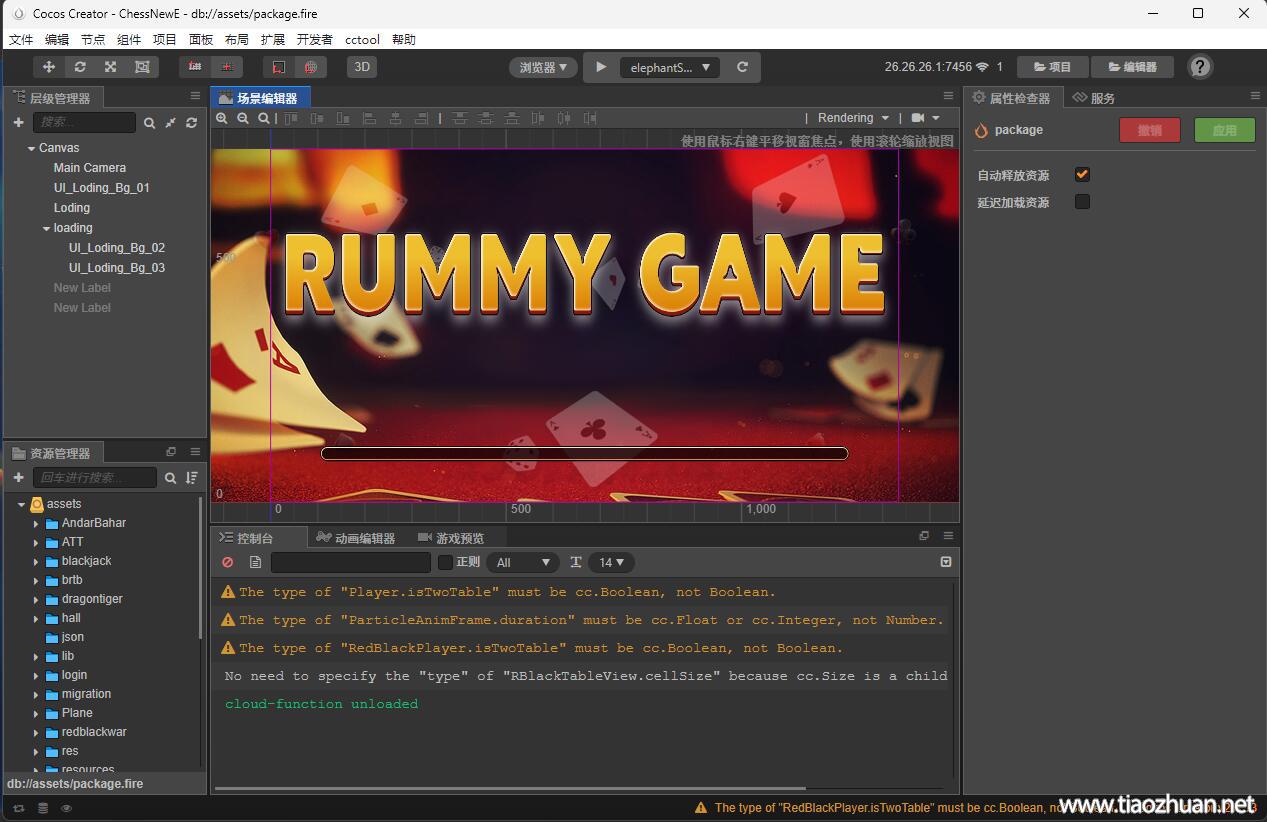This screenshot has width=1267, height=822.
Task: Click the green 应用 button
Action: 1224,130
